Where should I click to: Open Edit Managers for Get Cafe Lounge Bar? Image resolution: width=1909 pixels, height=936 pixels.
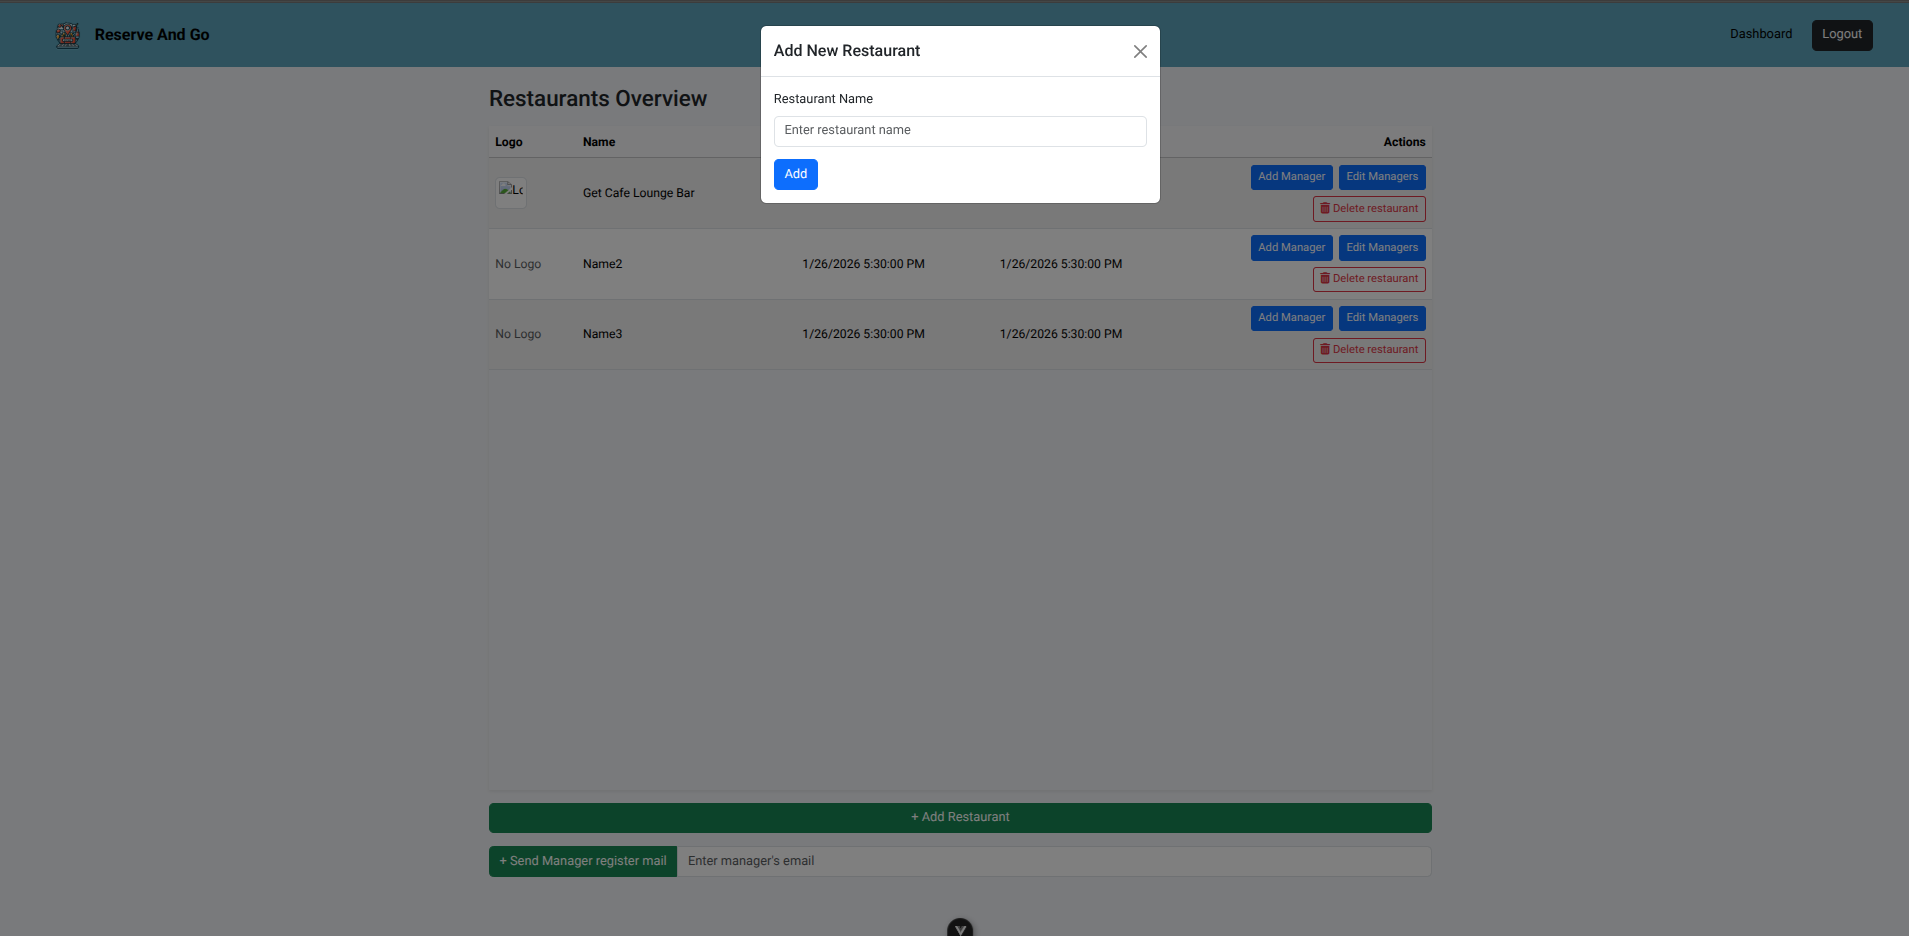tap(1381, 177)
